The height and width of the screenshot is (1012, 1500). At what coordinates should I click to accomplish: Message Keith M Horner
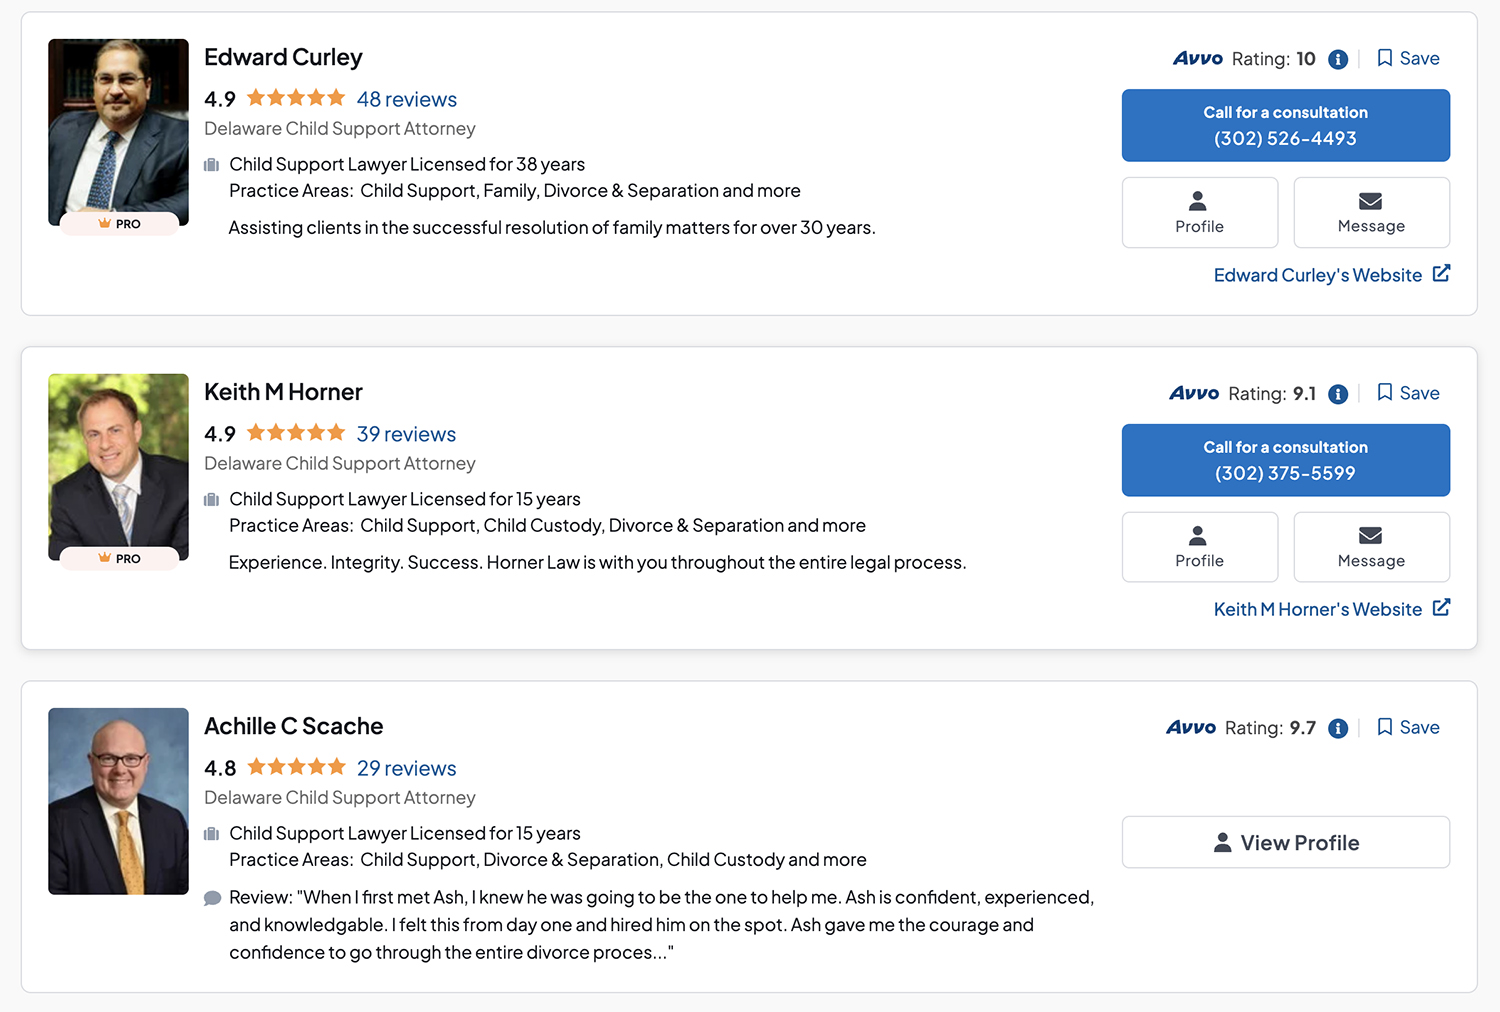pos(1371,547)
